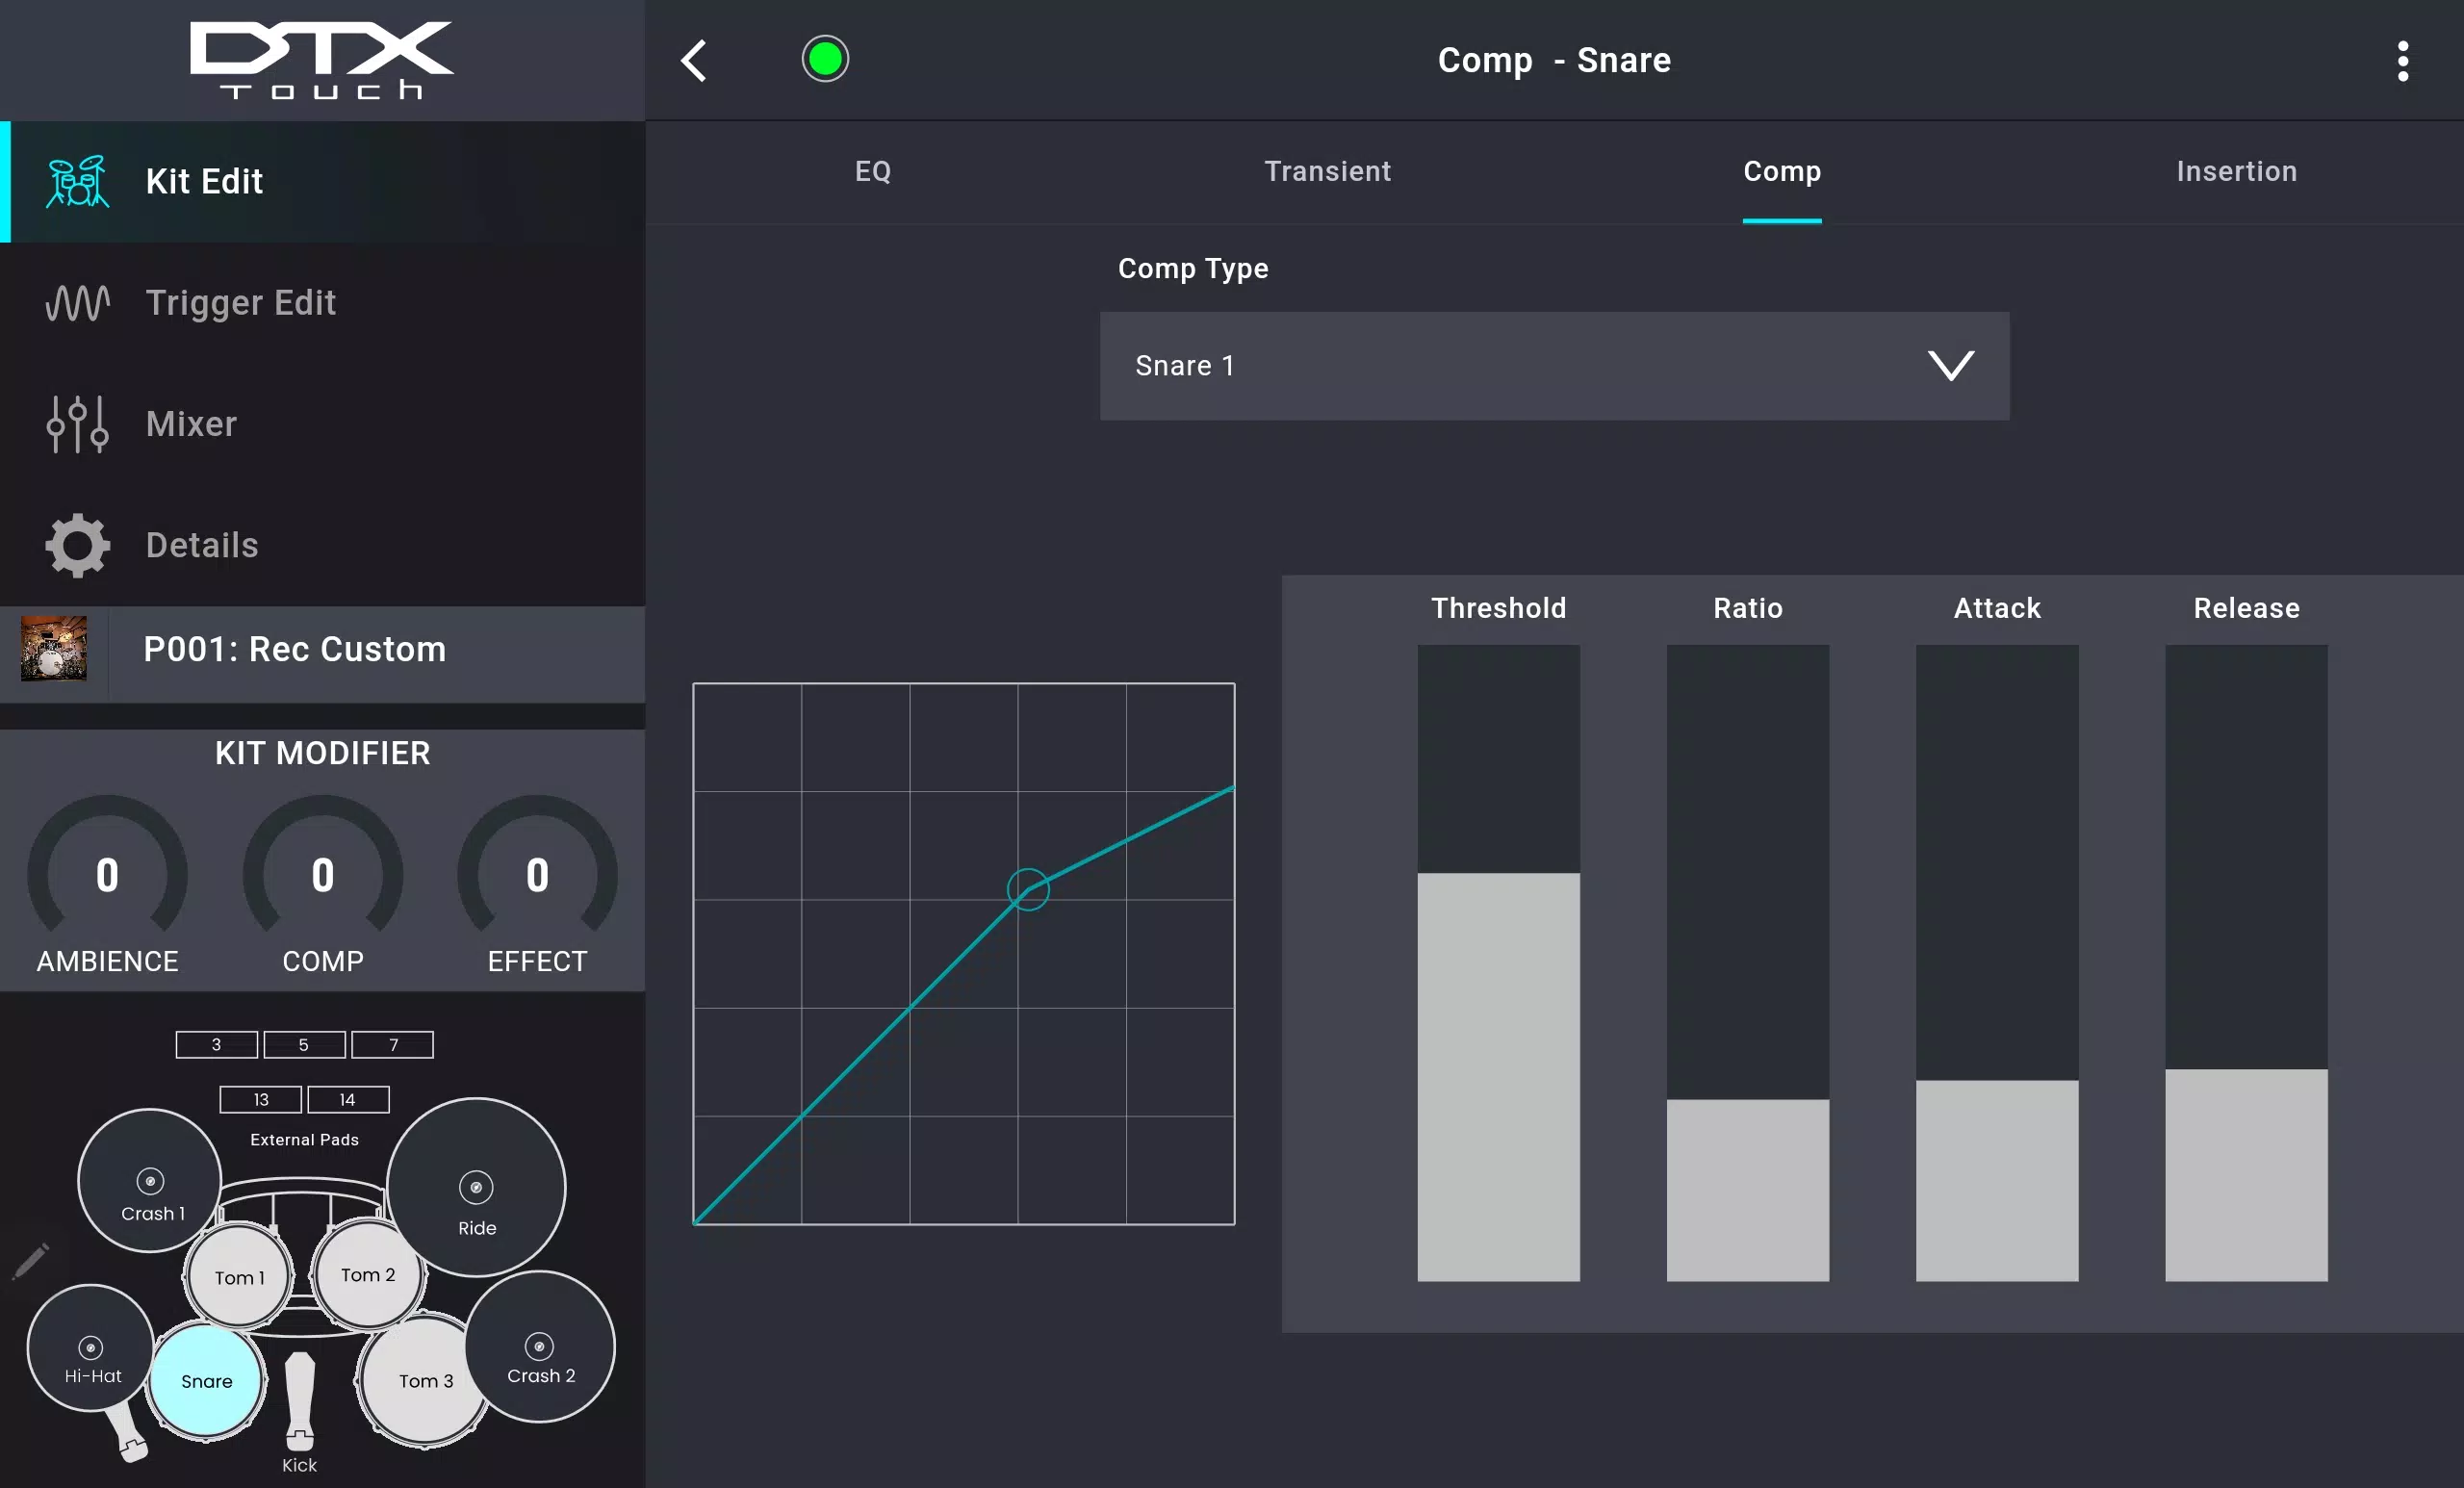Screen dimensions: 2464x1488
Task: Open the Mixer sliders icon
Action: pos(77,424)
